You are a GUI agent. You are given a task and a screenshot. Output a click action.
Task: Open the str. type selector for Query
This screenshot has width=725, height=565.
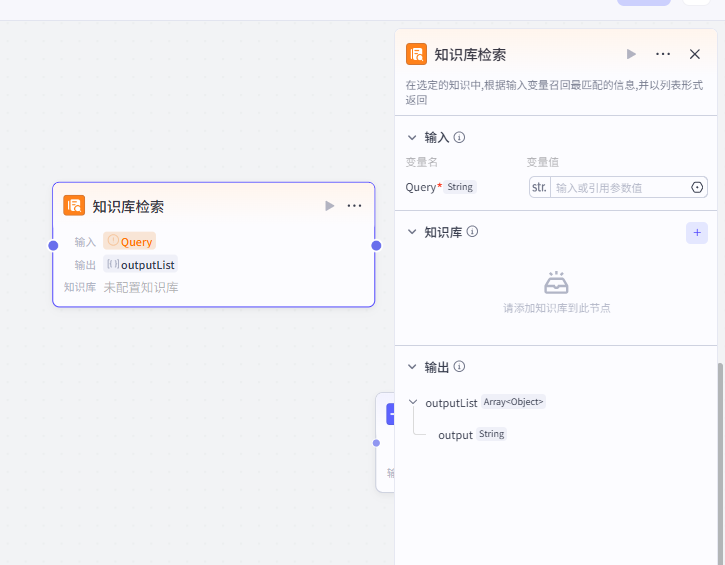pyautogui.click(x=539, y=187)
